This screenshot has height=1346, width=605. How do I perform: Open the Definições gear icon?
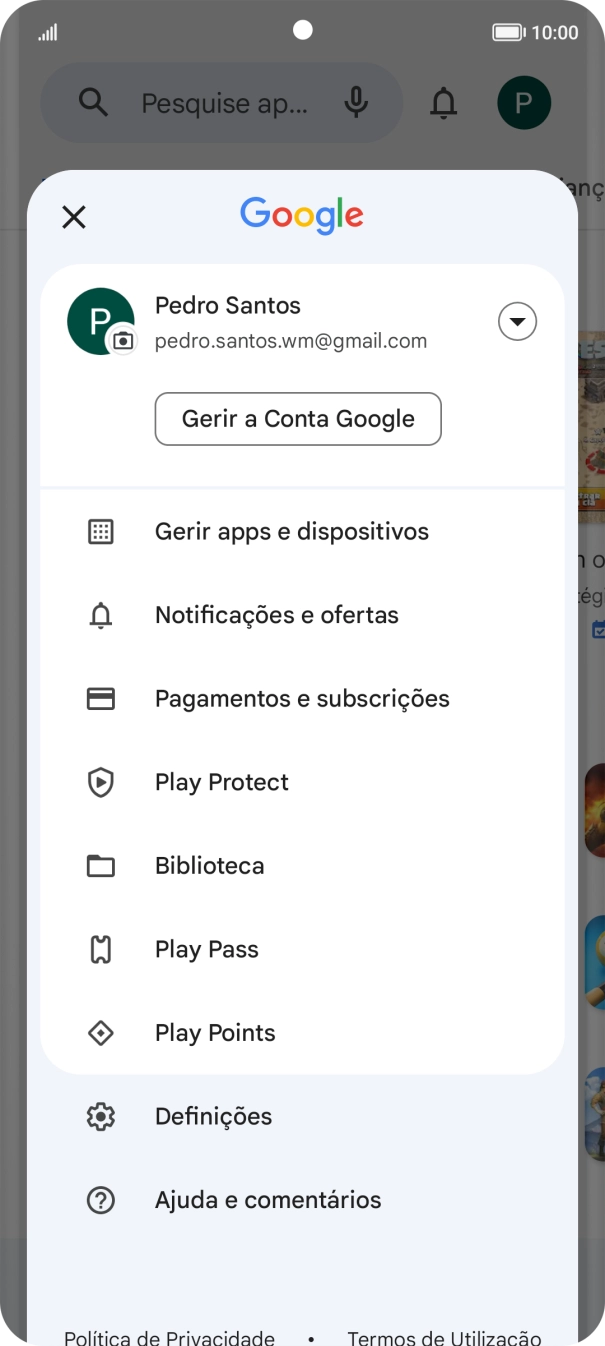click(x=101, y=1117)
